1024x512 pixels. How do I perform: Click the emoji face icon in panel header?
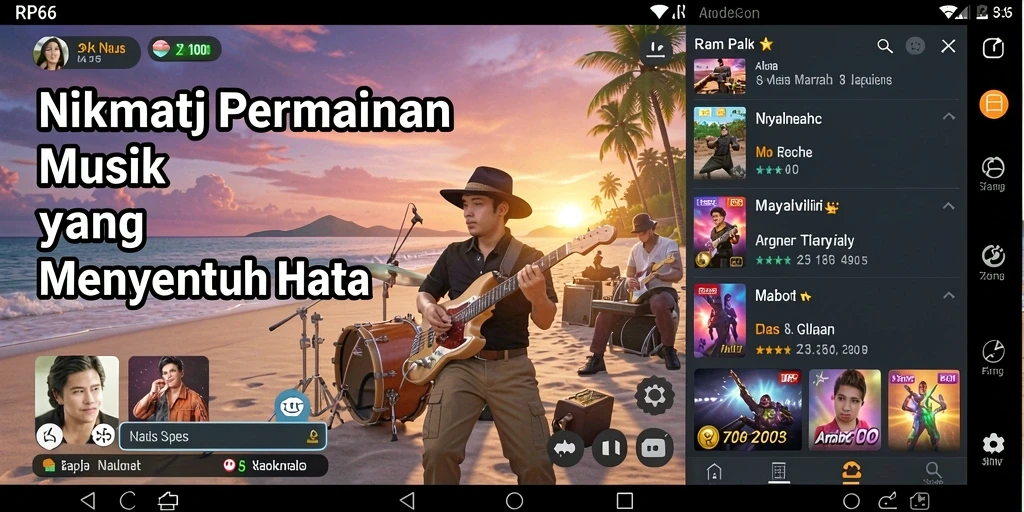pos(915,46)
